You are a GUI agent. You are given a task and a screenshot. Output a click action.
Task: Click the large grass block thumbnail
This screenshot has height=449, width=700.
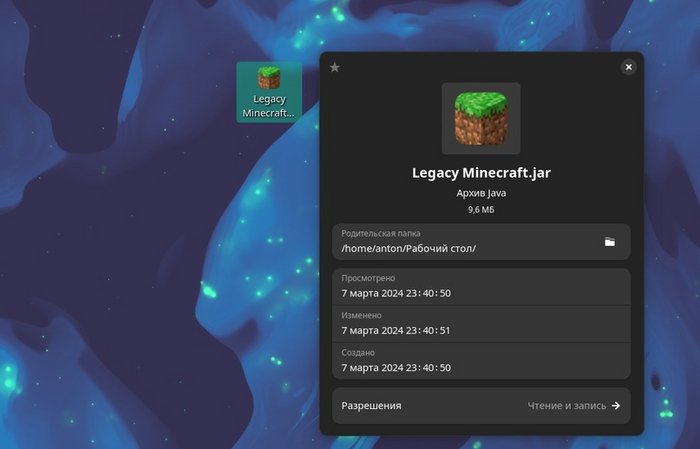tap(481, 118)
